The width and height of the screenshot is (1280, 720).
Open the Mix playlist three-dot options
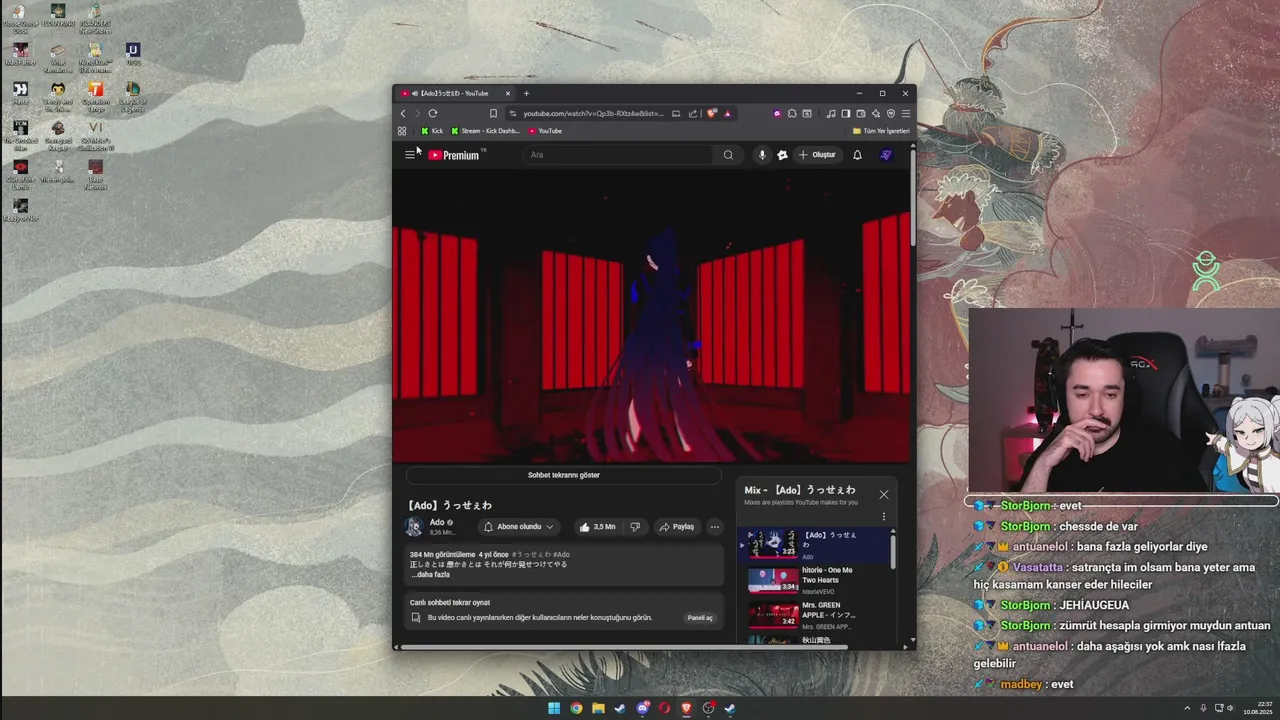click(883, 517)
